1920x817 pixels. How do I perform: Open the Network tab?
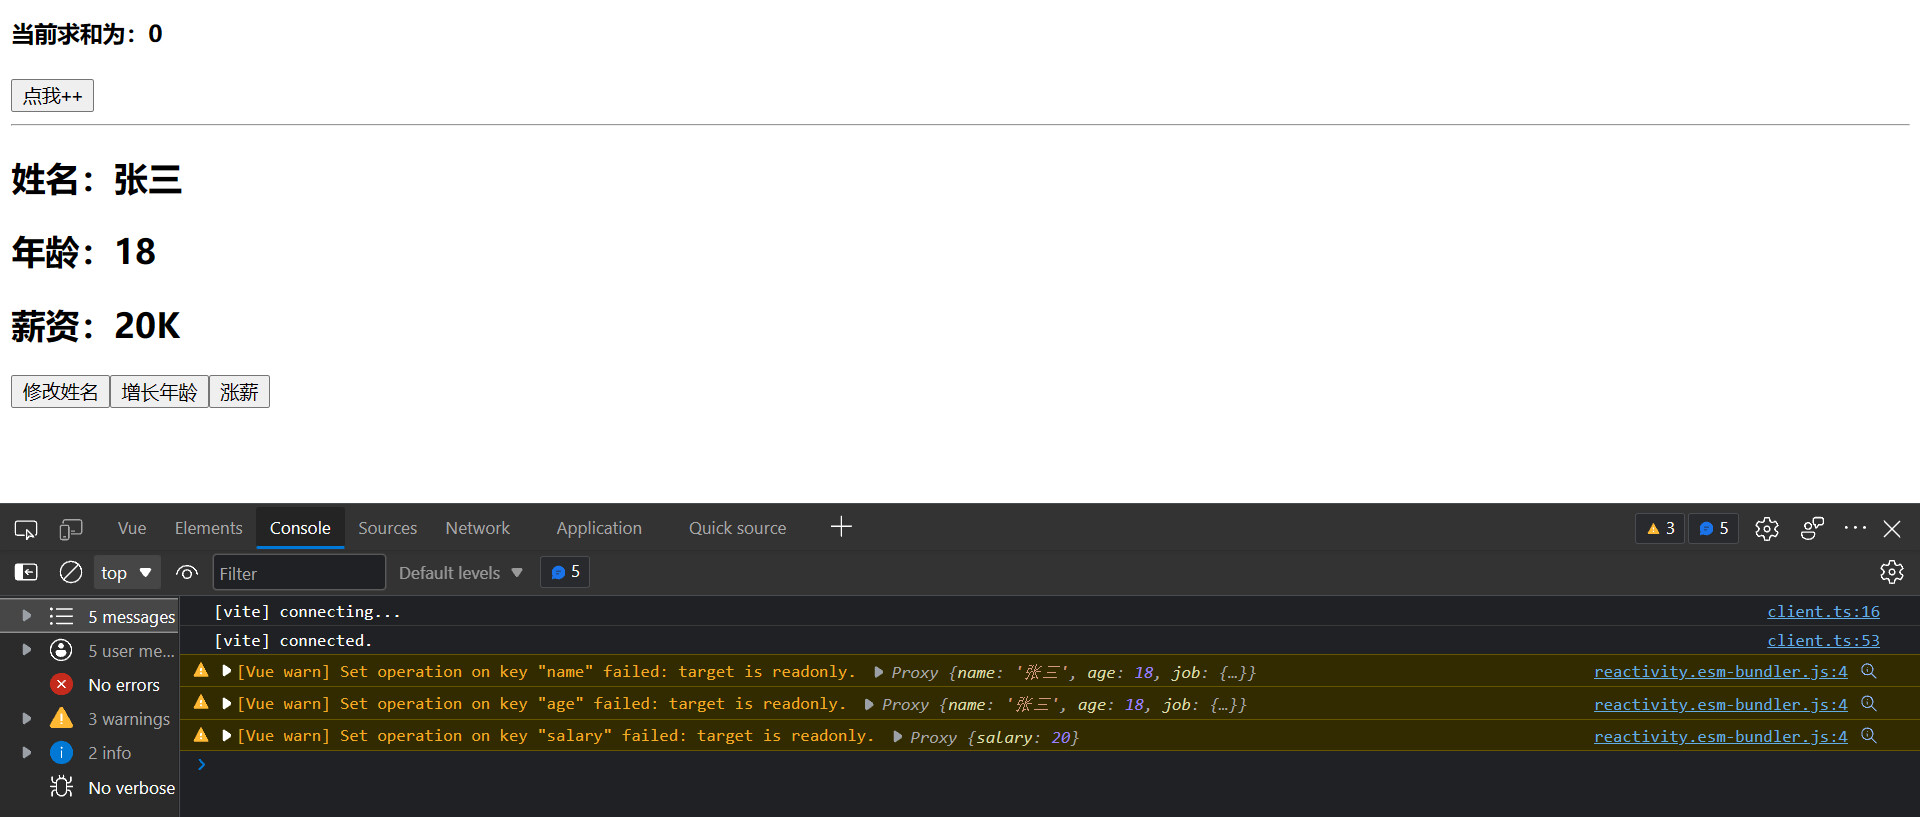click(478, 528)
